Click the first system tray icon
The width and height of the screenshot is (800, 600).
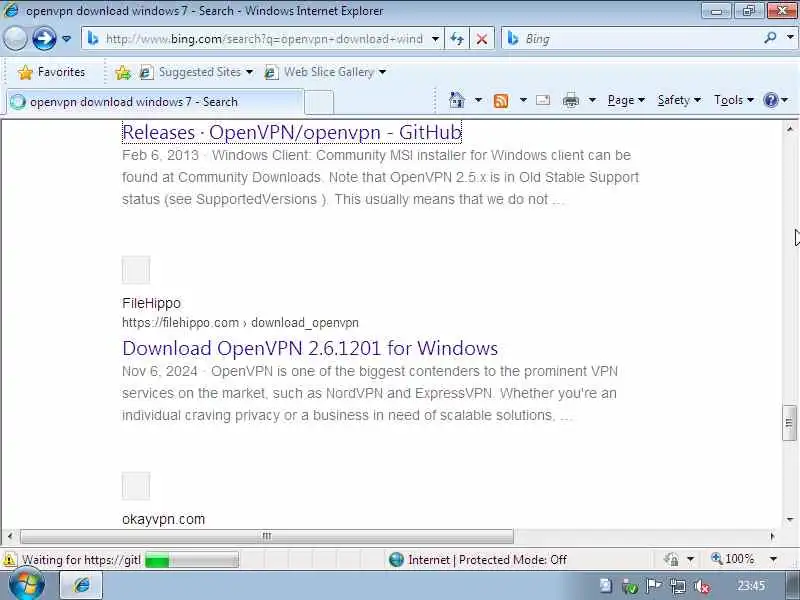pyautogui.click(x=606, y=586)
